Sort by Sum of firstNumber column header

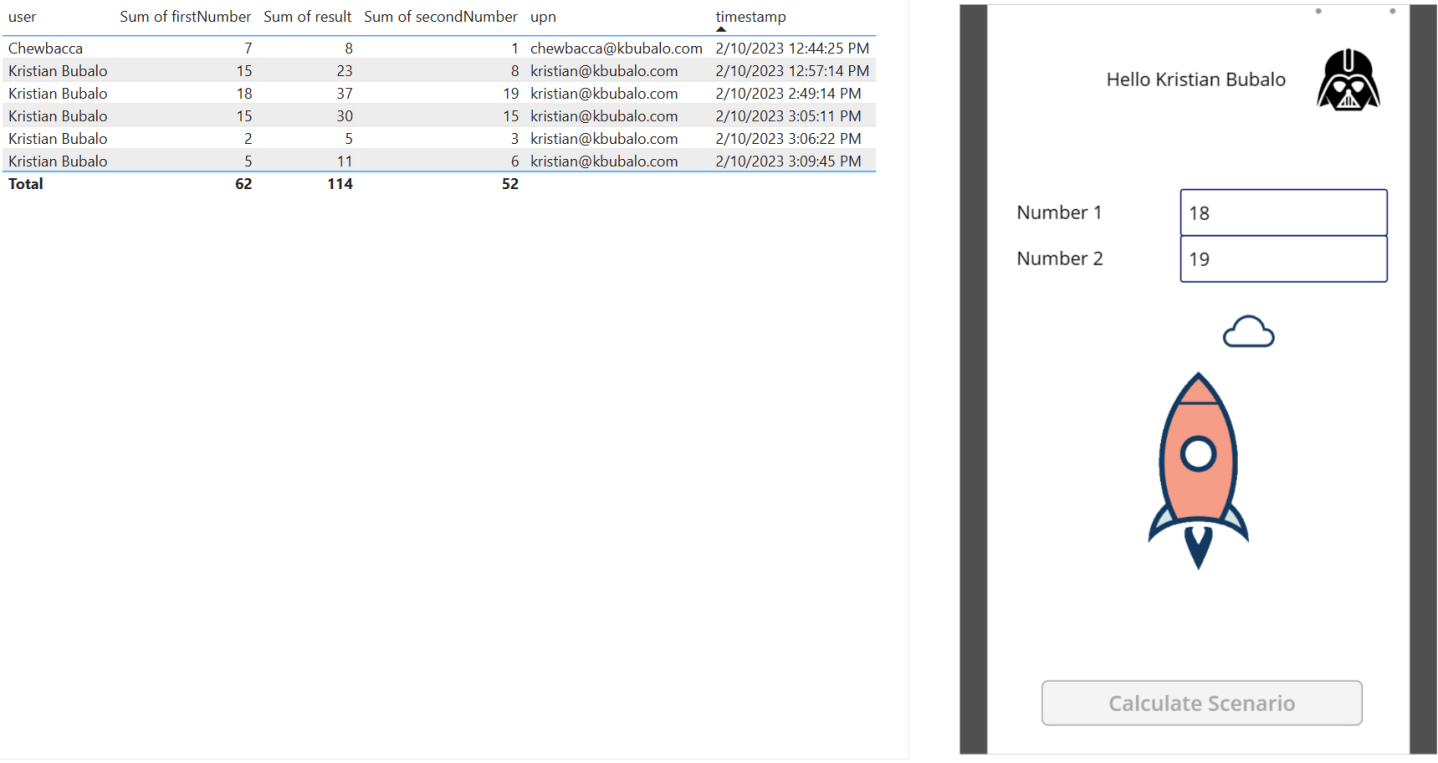(x=185, y=17)
